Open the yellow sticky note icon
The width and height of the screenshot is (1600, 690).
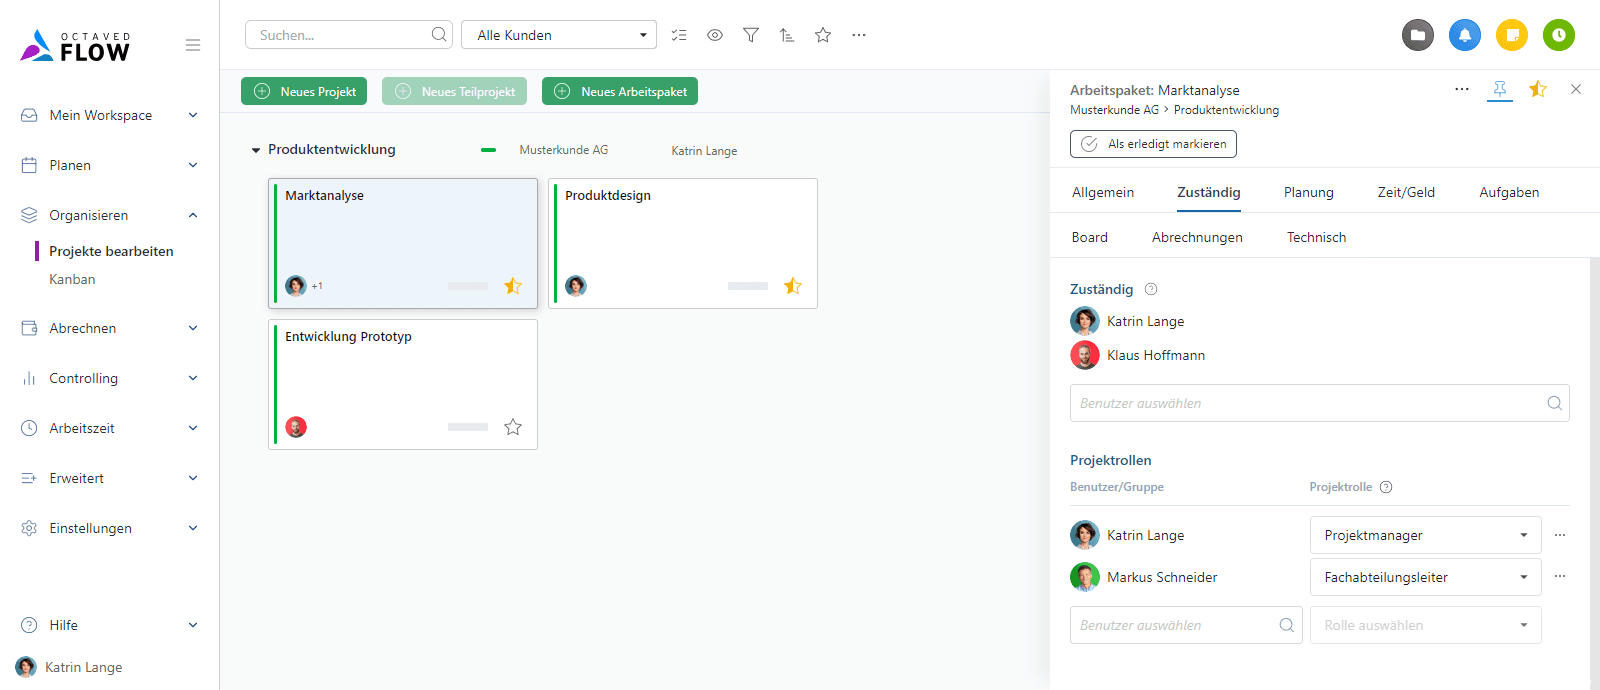click(x=1512, y=35)
